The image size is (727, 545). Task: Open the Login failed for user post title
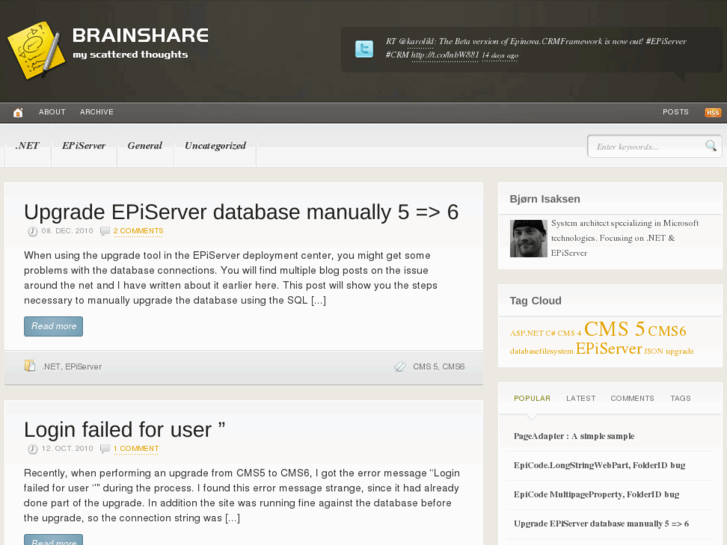(x=124, y=430)
